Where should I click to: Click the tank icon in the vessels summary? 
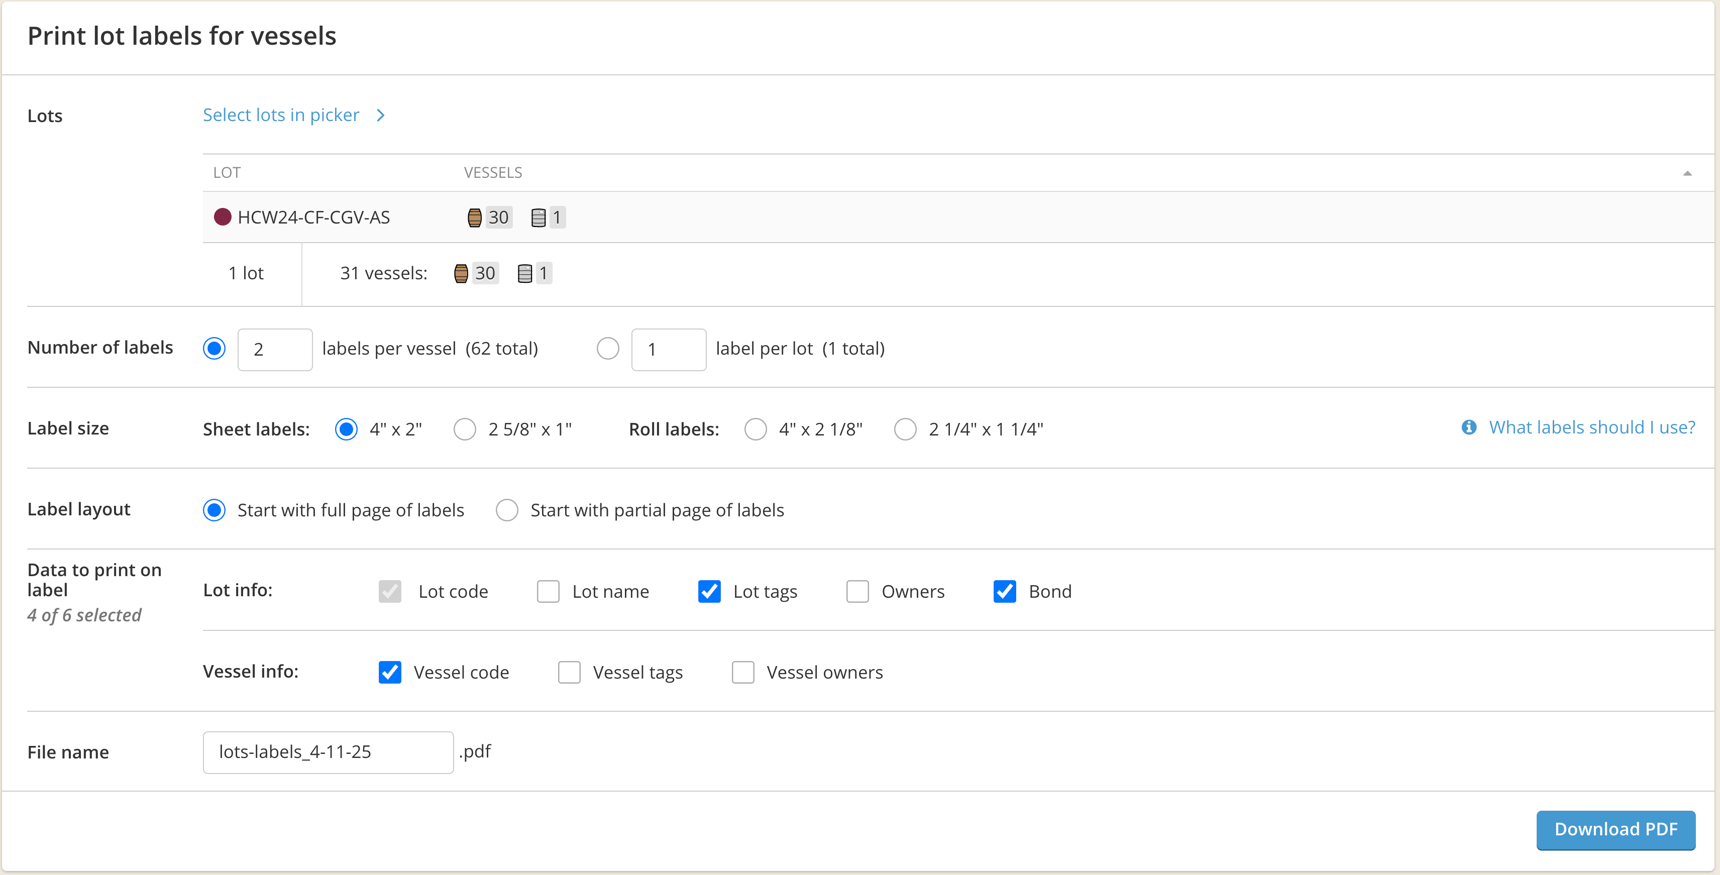click(524, 274)
